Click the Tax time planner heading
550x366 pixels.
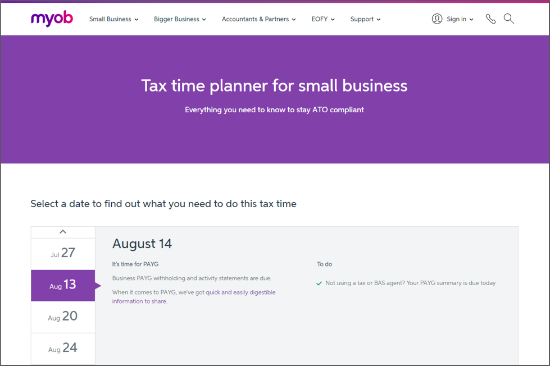[x=274, y=86]
